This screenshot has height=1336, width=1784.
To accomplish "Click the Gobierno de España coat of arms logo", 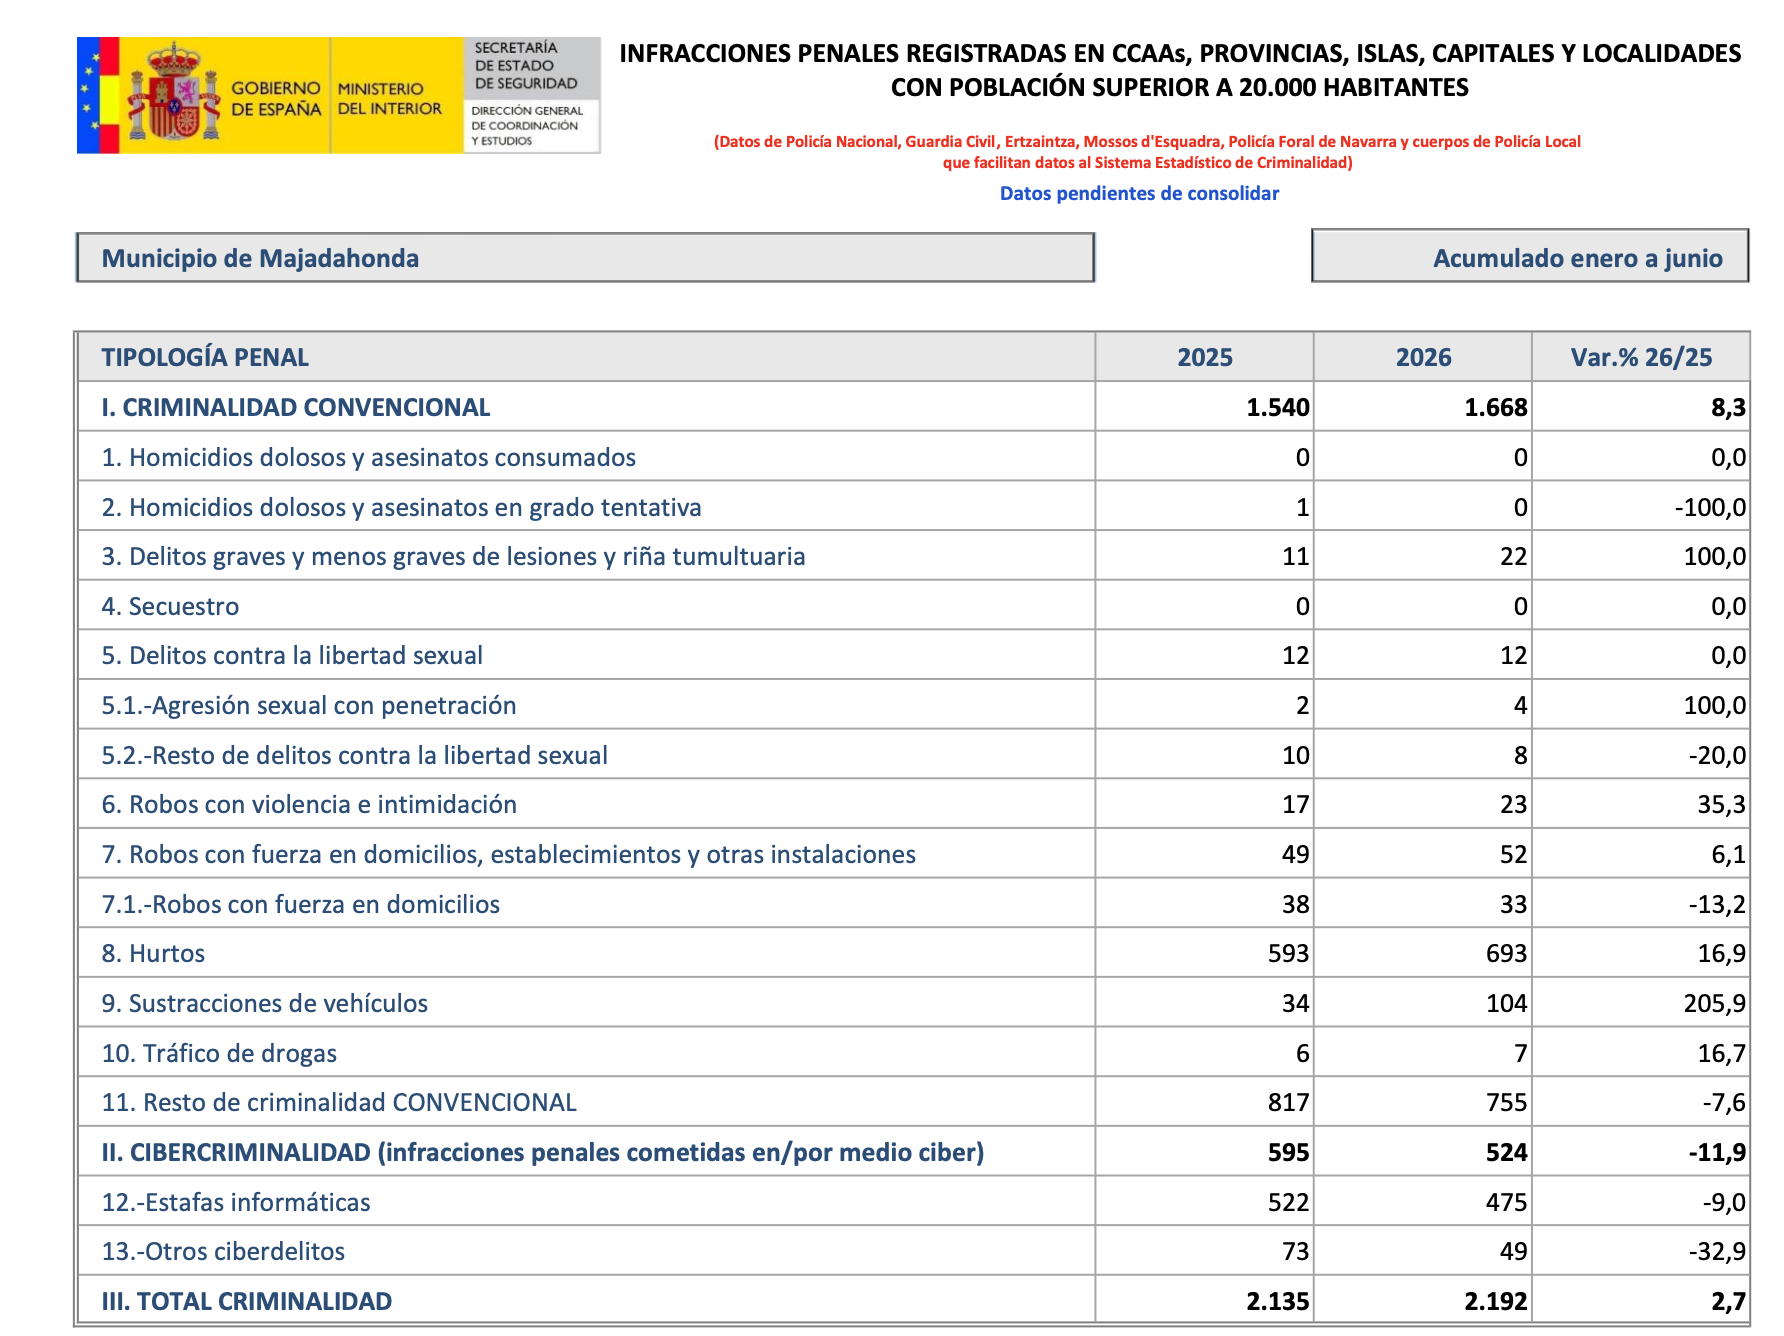I will point(173,93).
